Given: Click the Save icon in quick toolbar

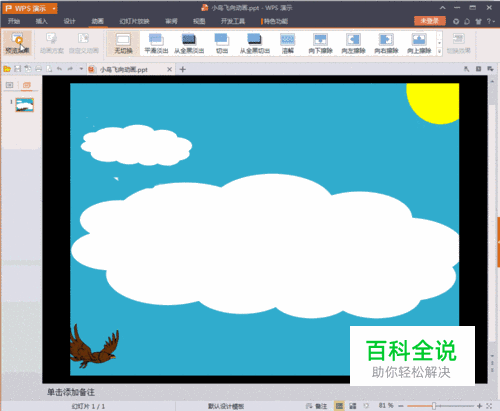Looking at the screenshot, I should click(x=18, y=69).
